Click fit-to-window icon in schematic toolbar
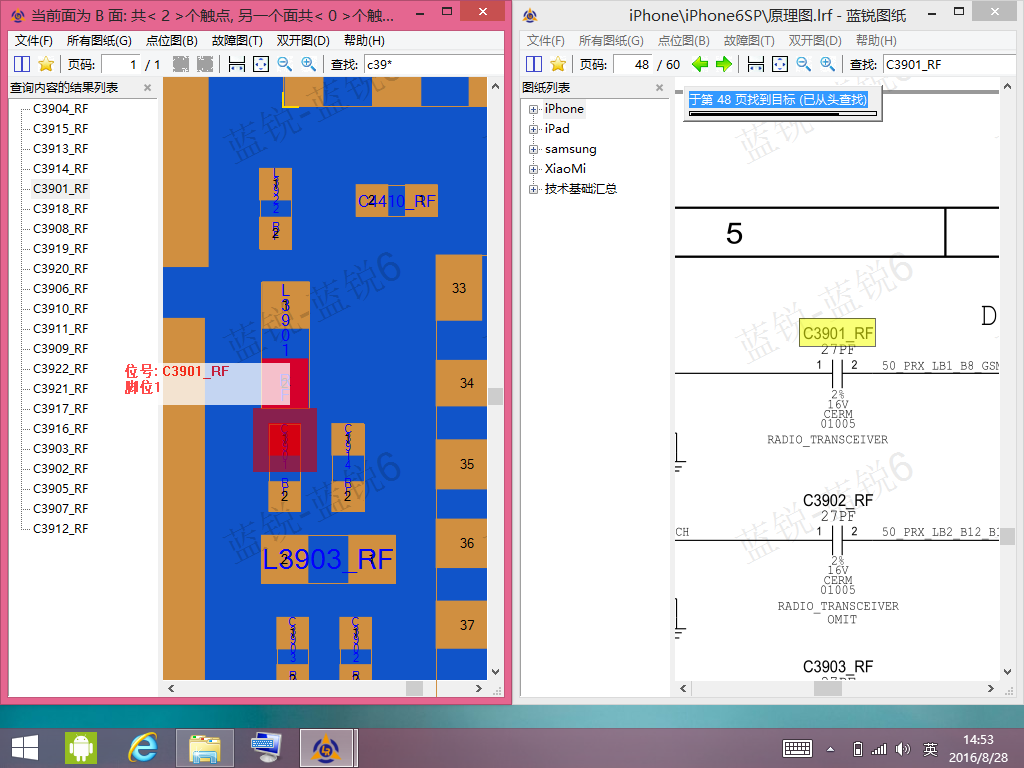Screen dimensions: 1024x768 (x=780, y=64)
